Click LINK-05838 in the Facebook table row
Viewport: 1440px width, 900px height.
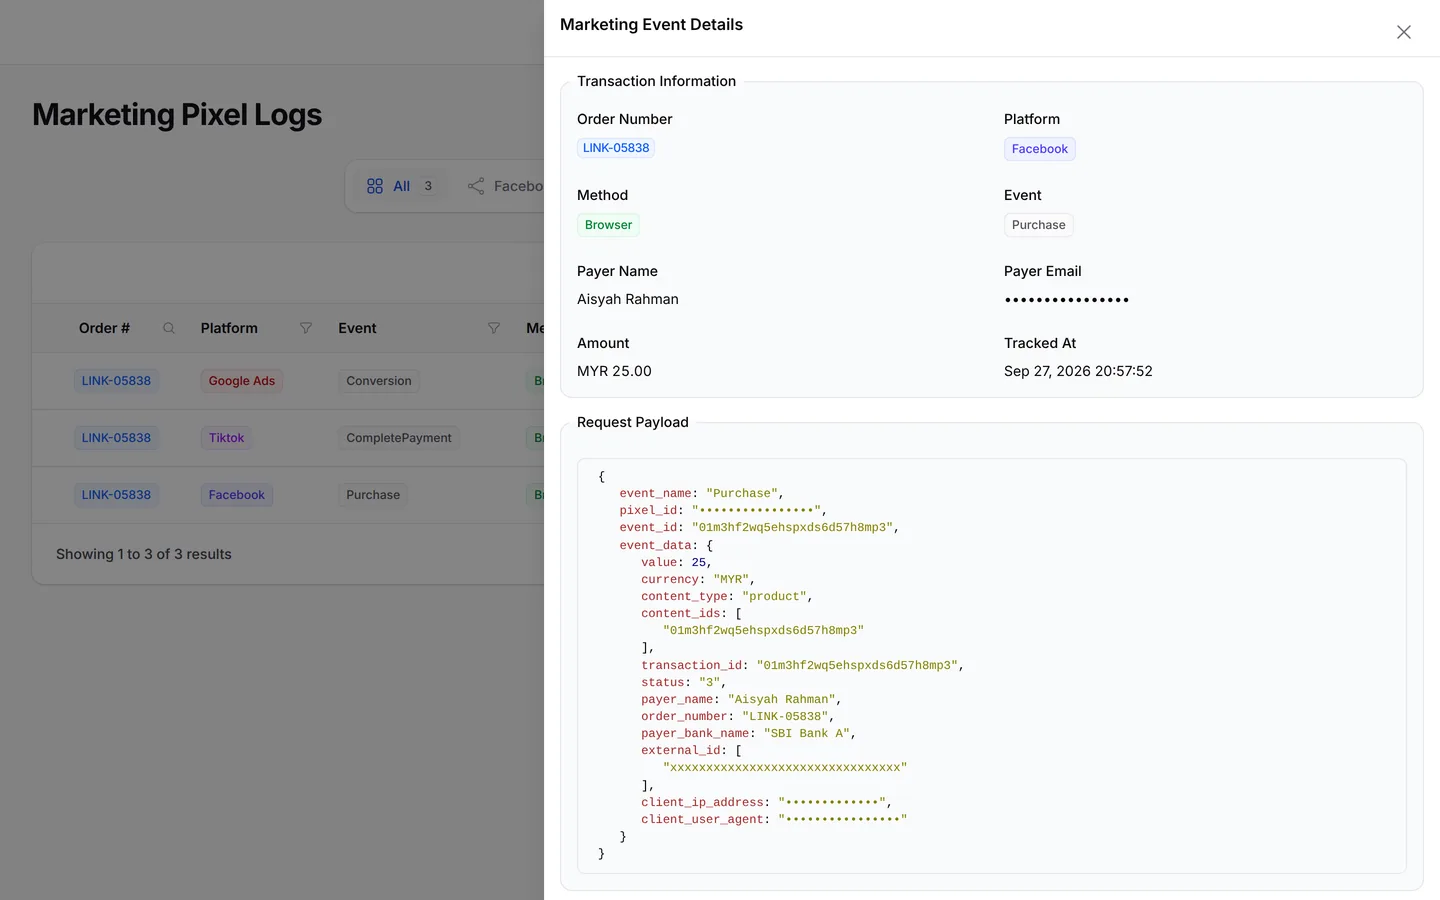(x=116, y=495)
